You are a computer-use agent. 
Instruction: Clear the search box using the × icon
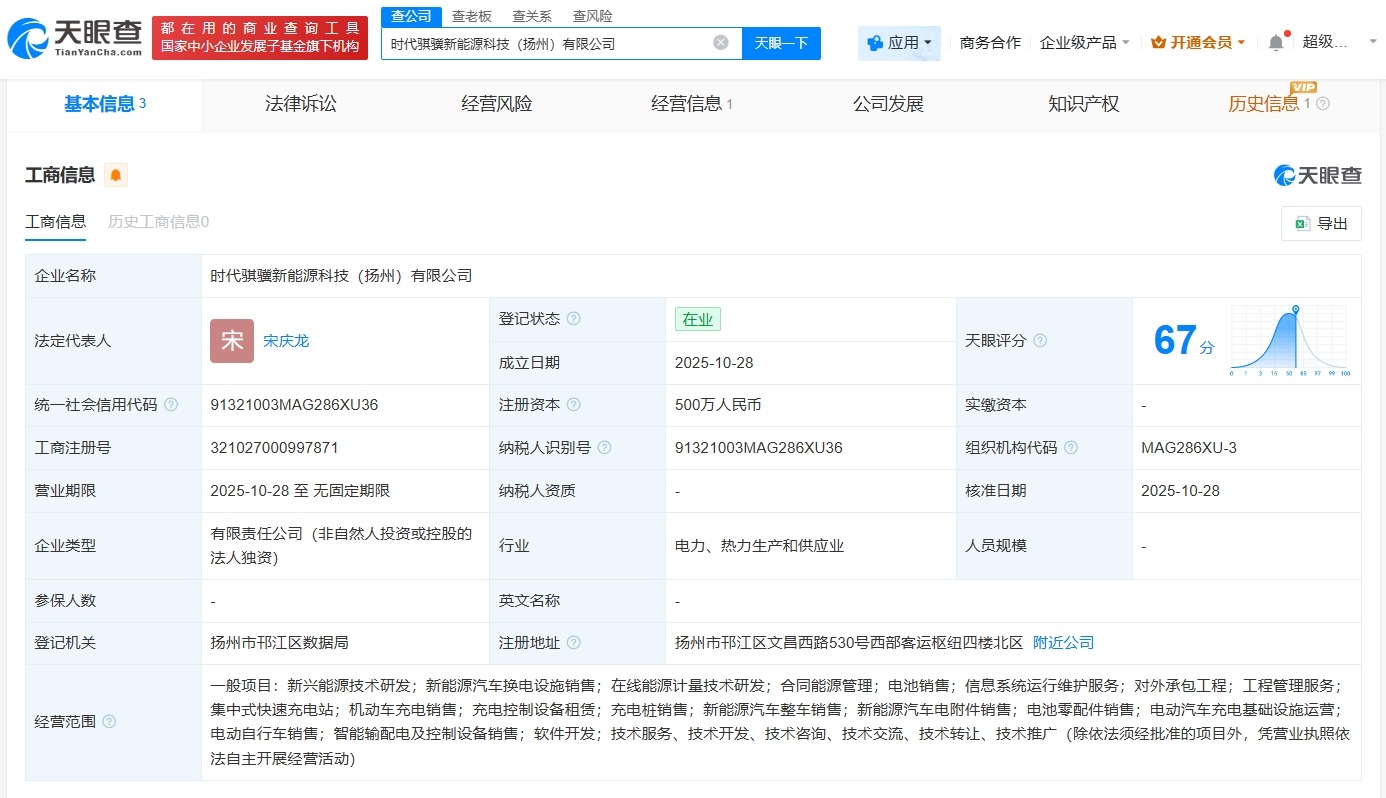[x=721, y=43]
